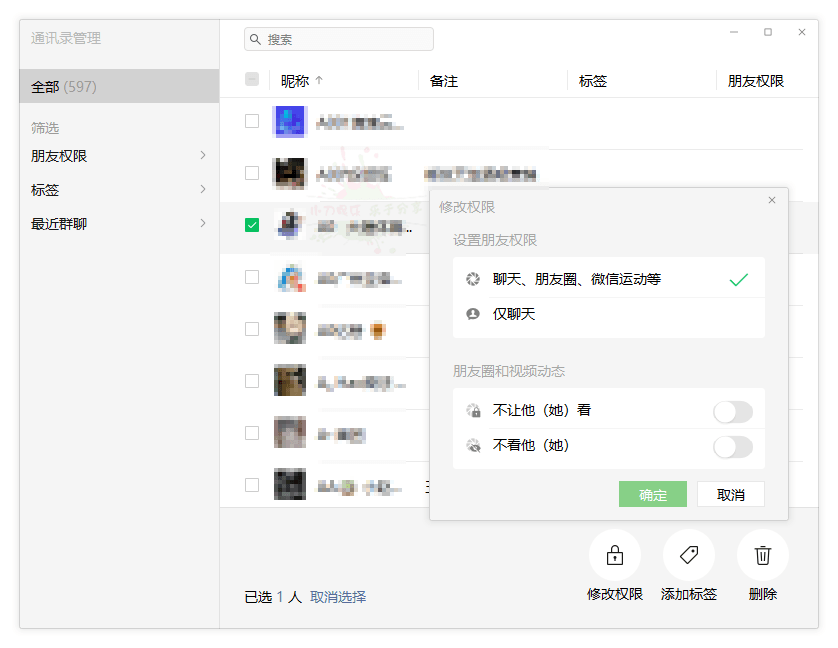The image size is (838, 648).
Task: Click the 确定 confirm button
Action: tap(652, 494)
